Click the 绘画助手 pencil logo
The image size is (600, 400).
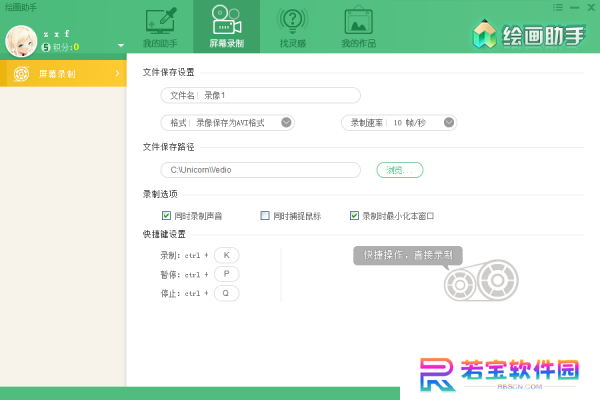coord(484,34)
